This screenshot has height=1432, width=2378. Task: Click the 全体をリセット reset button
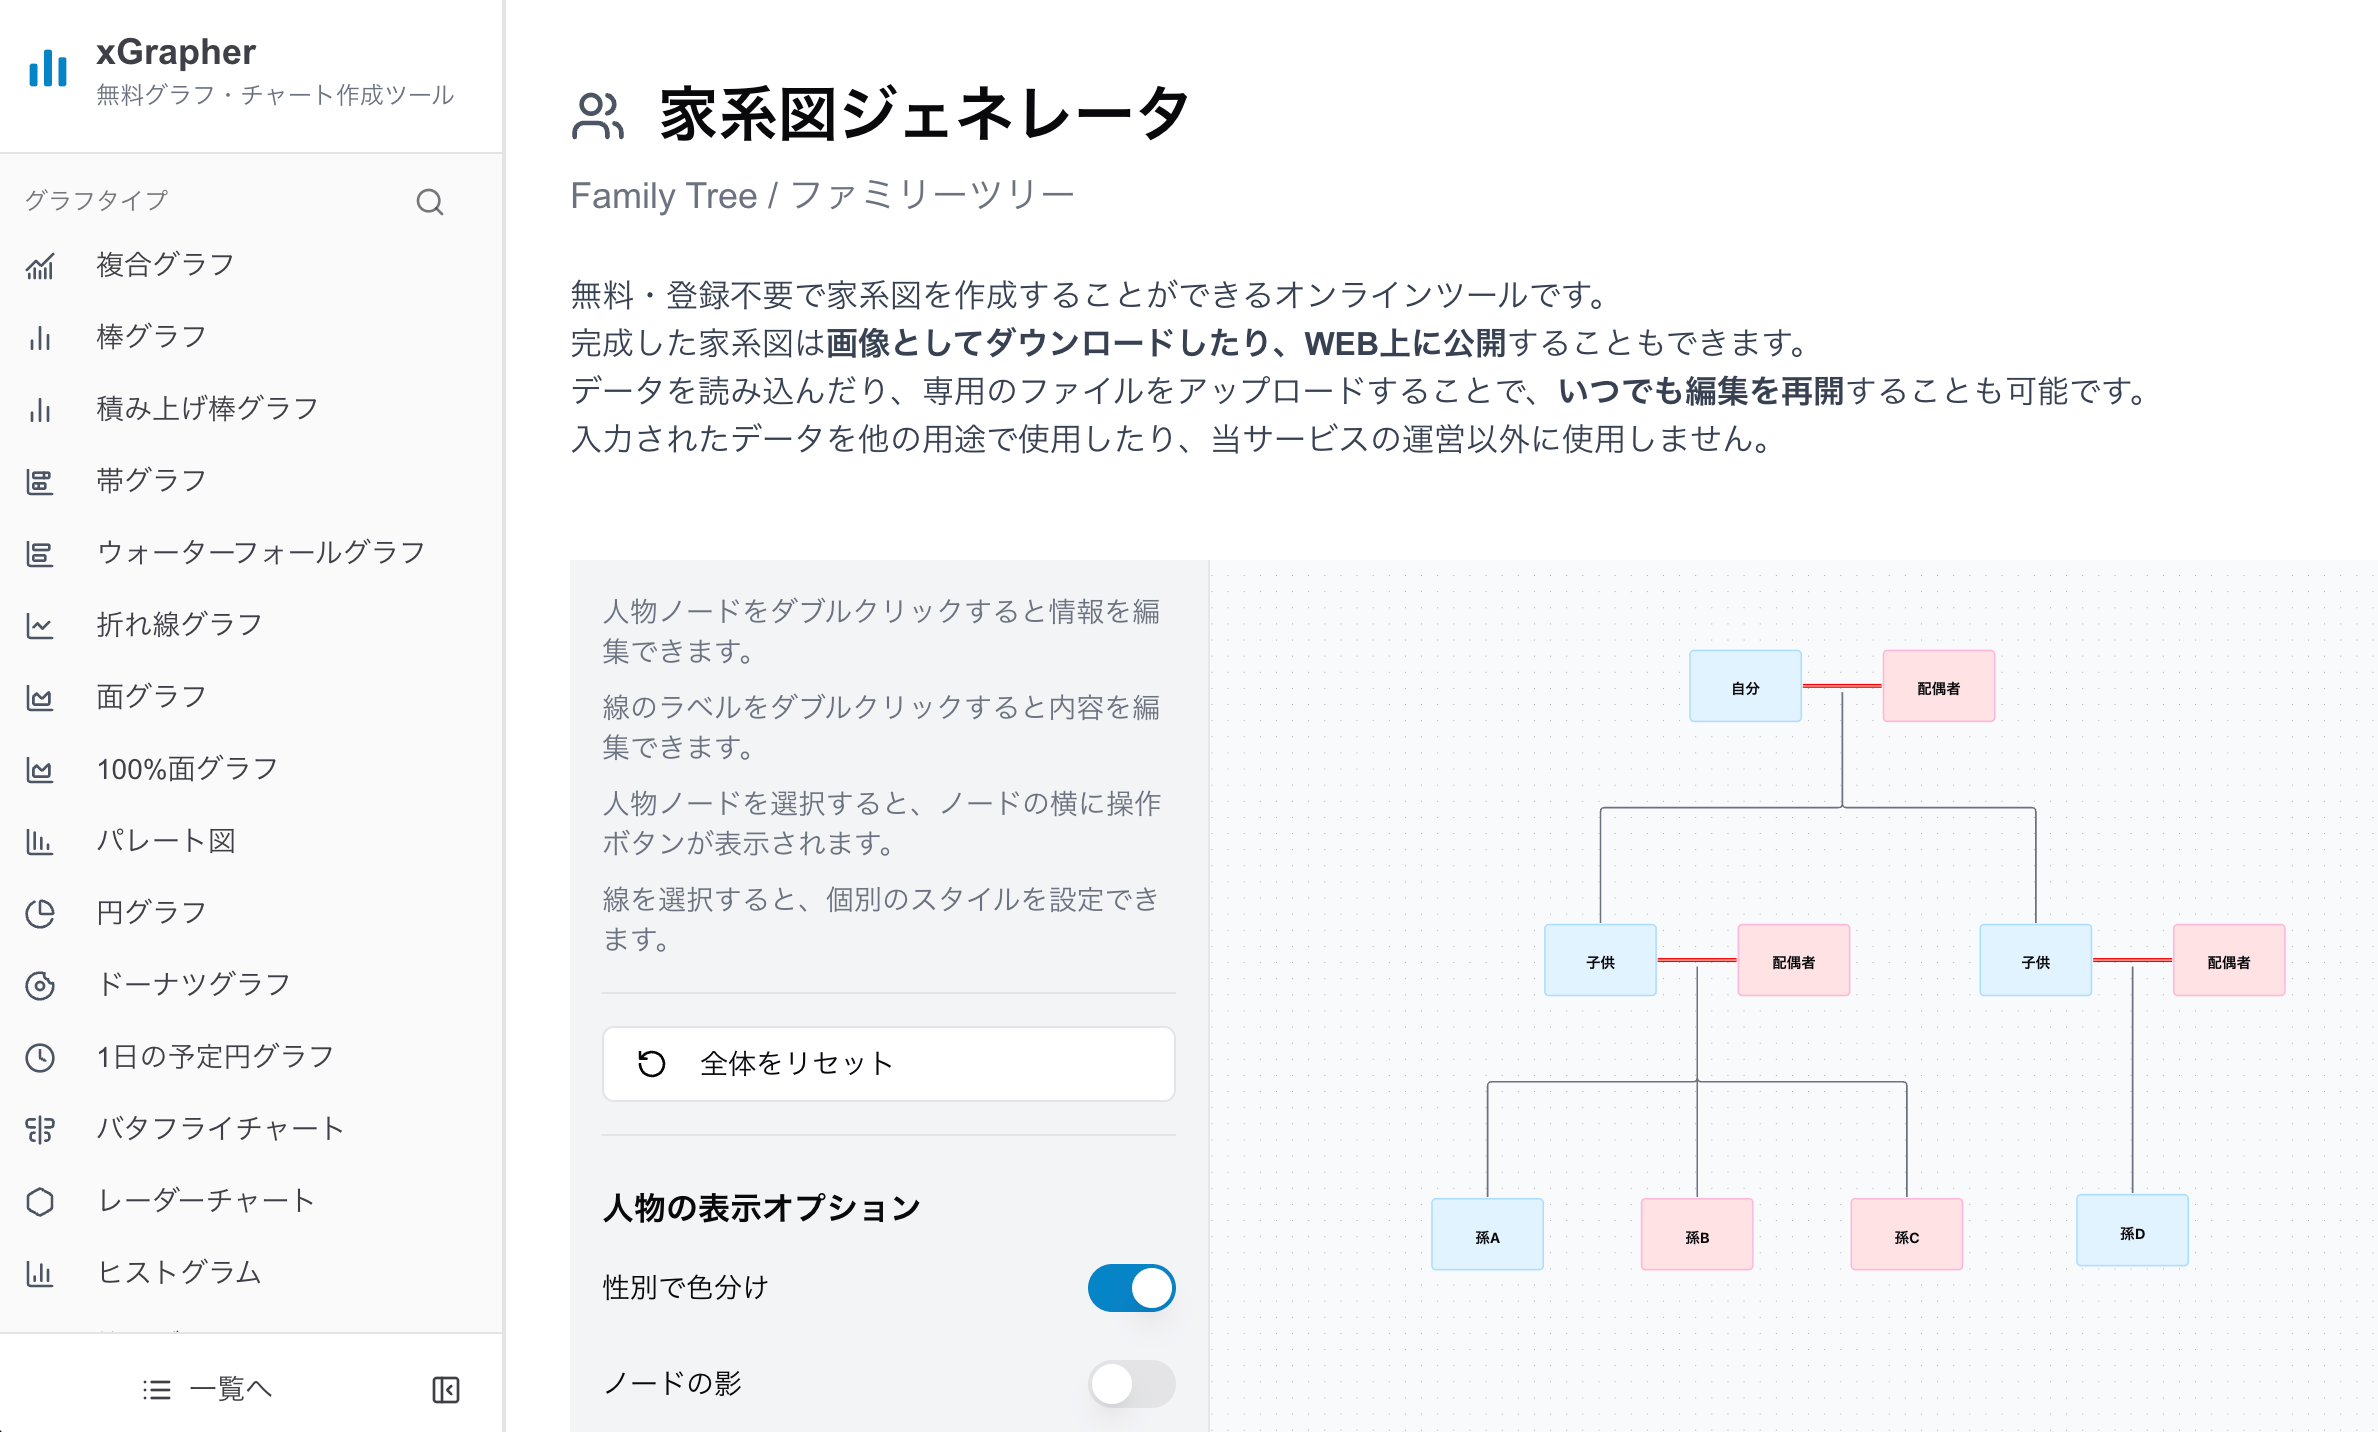888,1063
